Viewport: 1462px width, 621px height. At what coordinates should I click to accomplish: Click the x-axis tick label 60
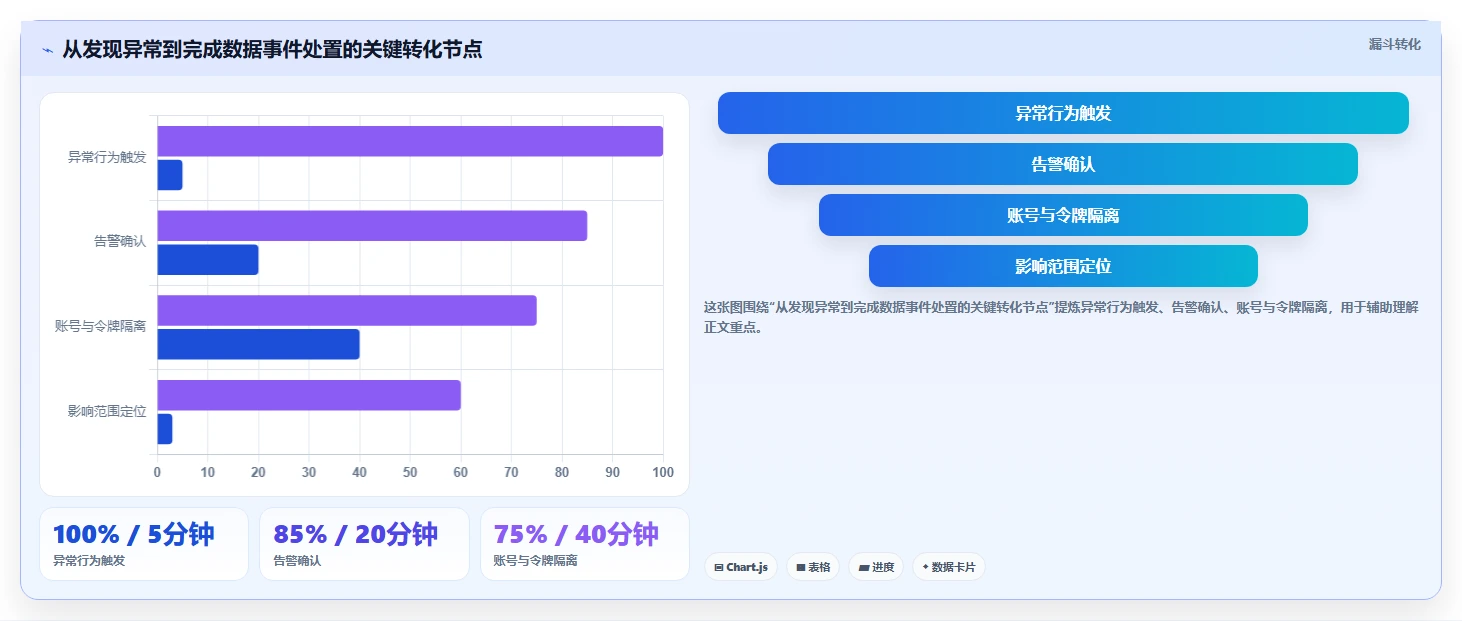pyautogui.click(x=461, y=472)
